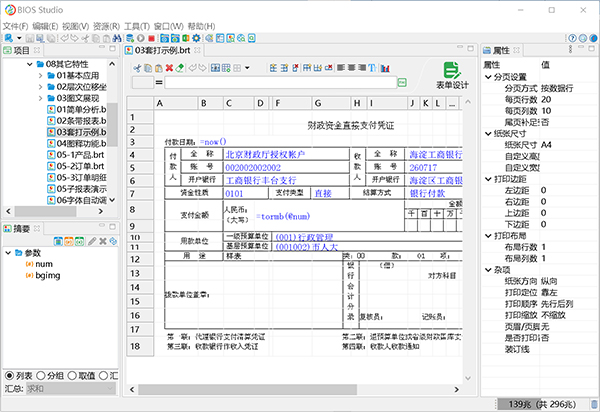Screen dimensions: 600x412
Task: Open the 资源(R) menu
Action: (104, 25)
